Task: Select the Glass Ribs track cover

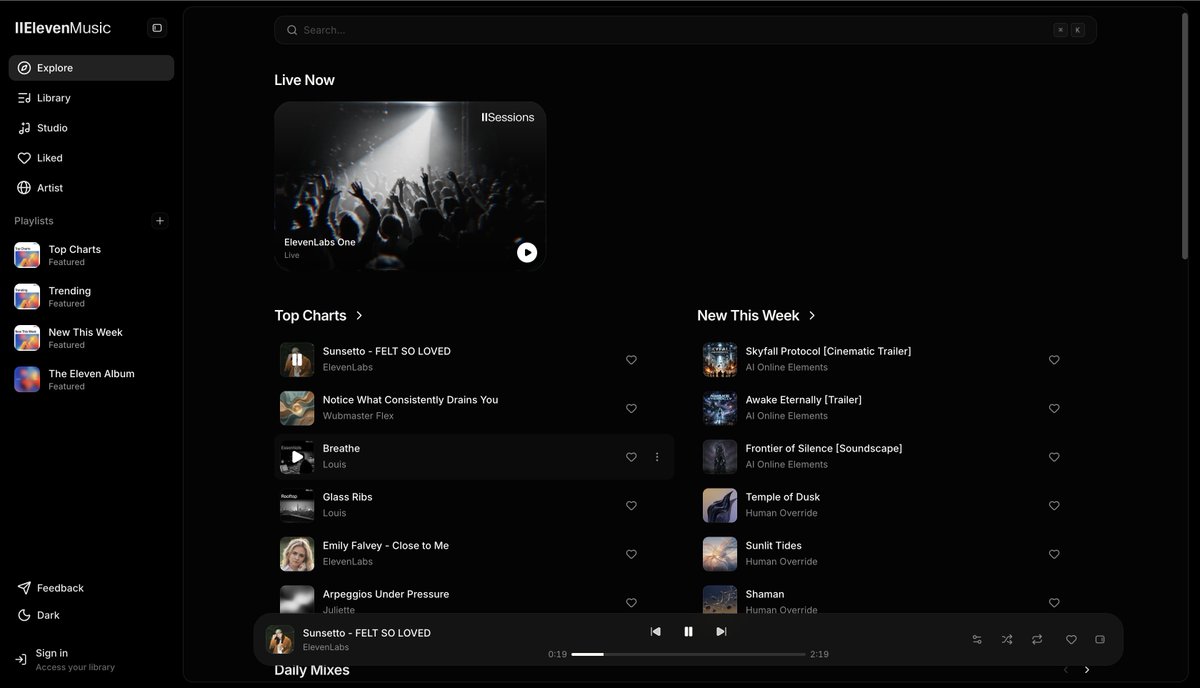Action: 297,505
